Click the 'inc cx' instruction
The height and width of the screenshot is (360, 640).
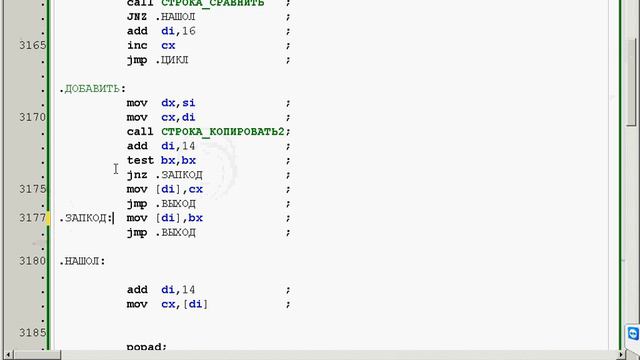tap(151, 45)
